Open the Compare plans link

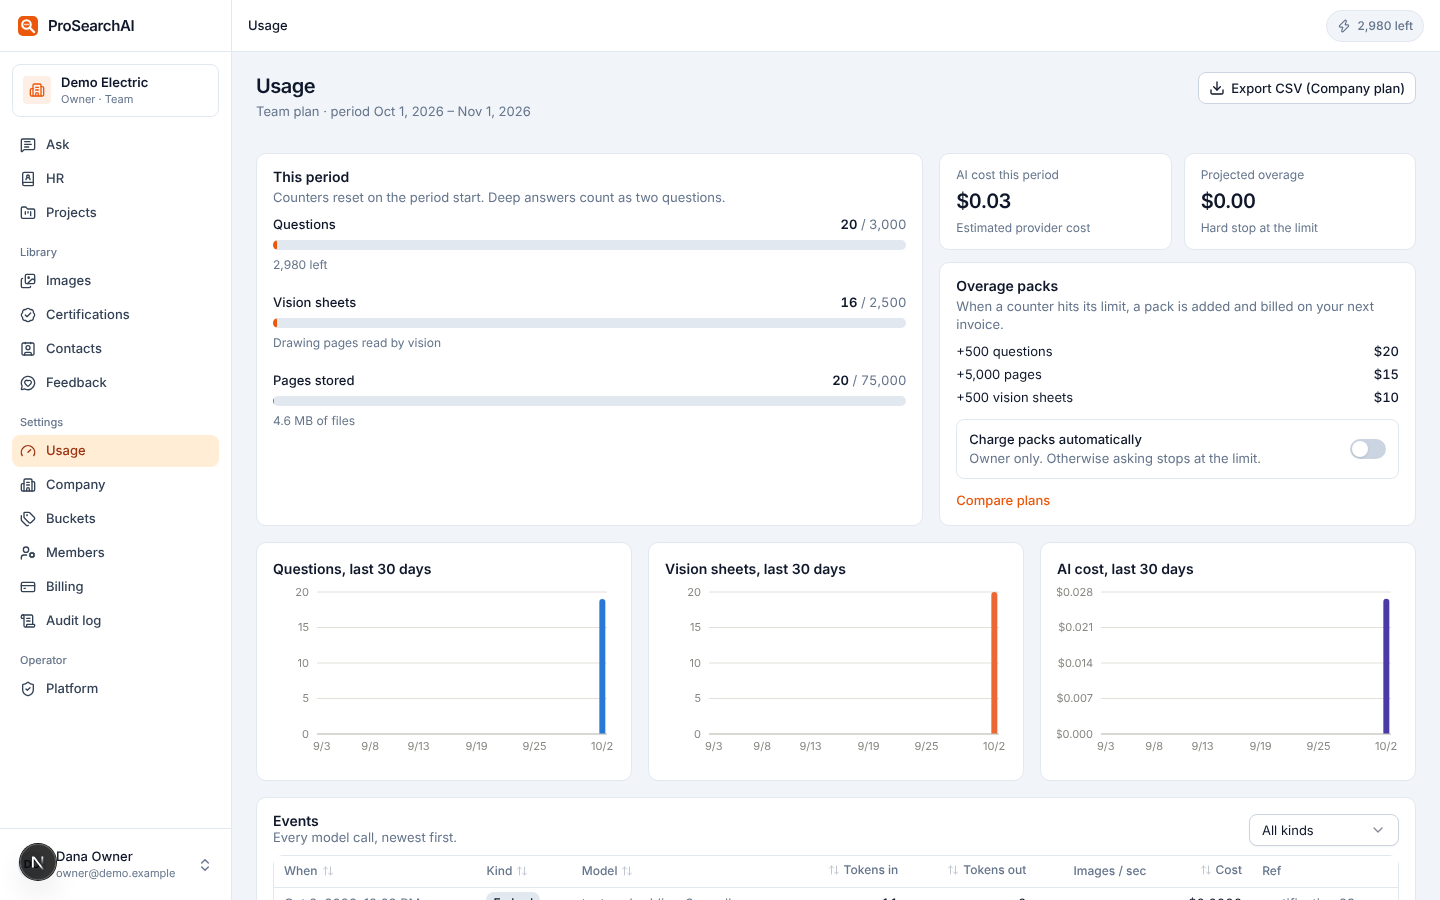pyautogui.click(x=1003, y=501)
